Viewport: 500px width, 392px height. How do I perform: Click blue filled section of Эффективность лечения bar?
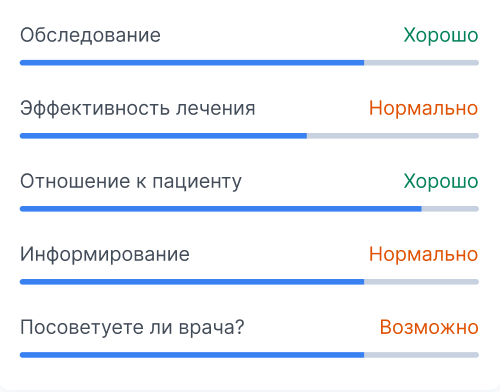pos(163,136)
